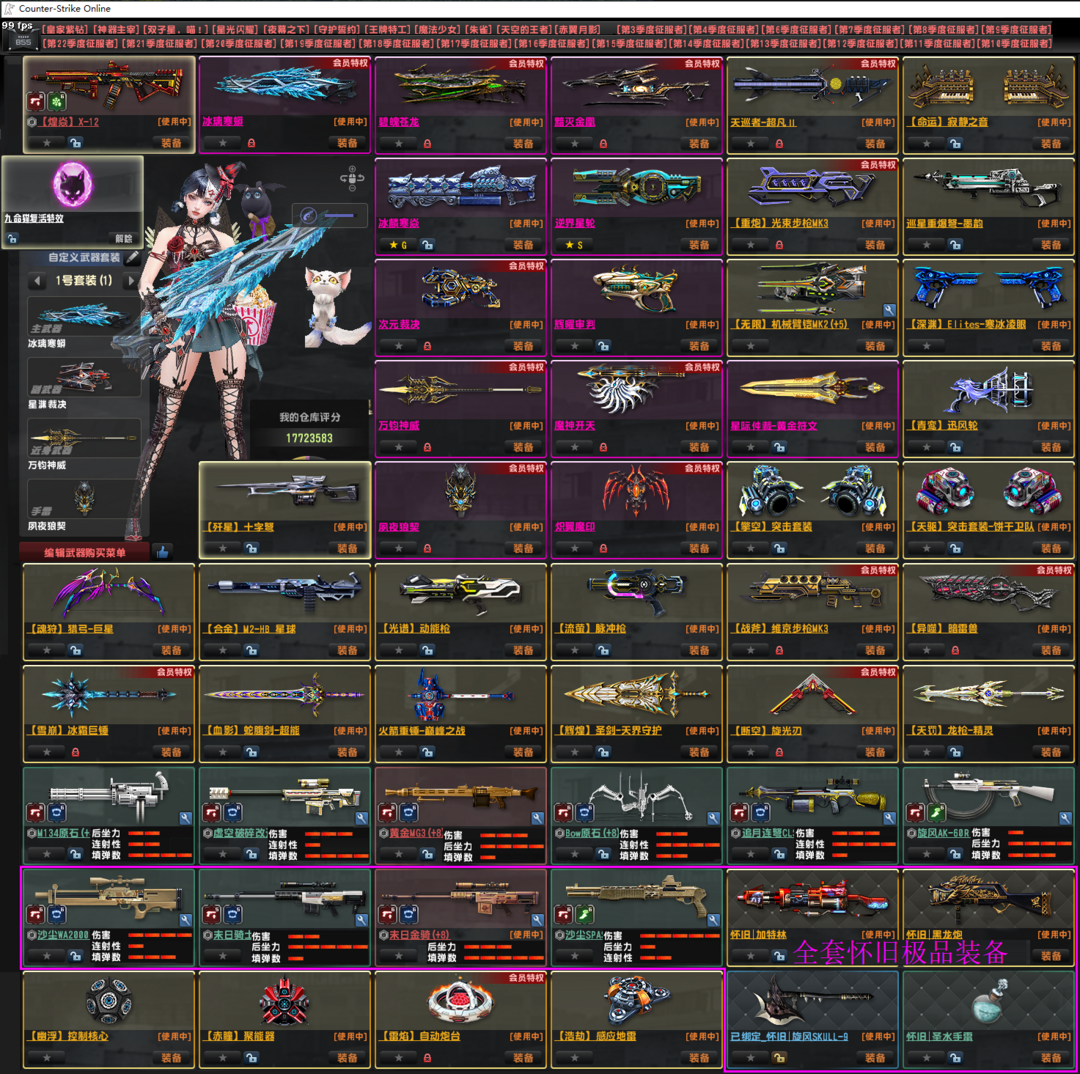Viewport: 1080px width, 1074px height.
Task: Toggle the red lock on 魔神开天
Action: [x=603, y=448]
